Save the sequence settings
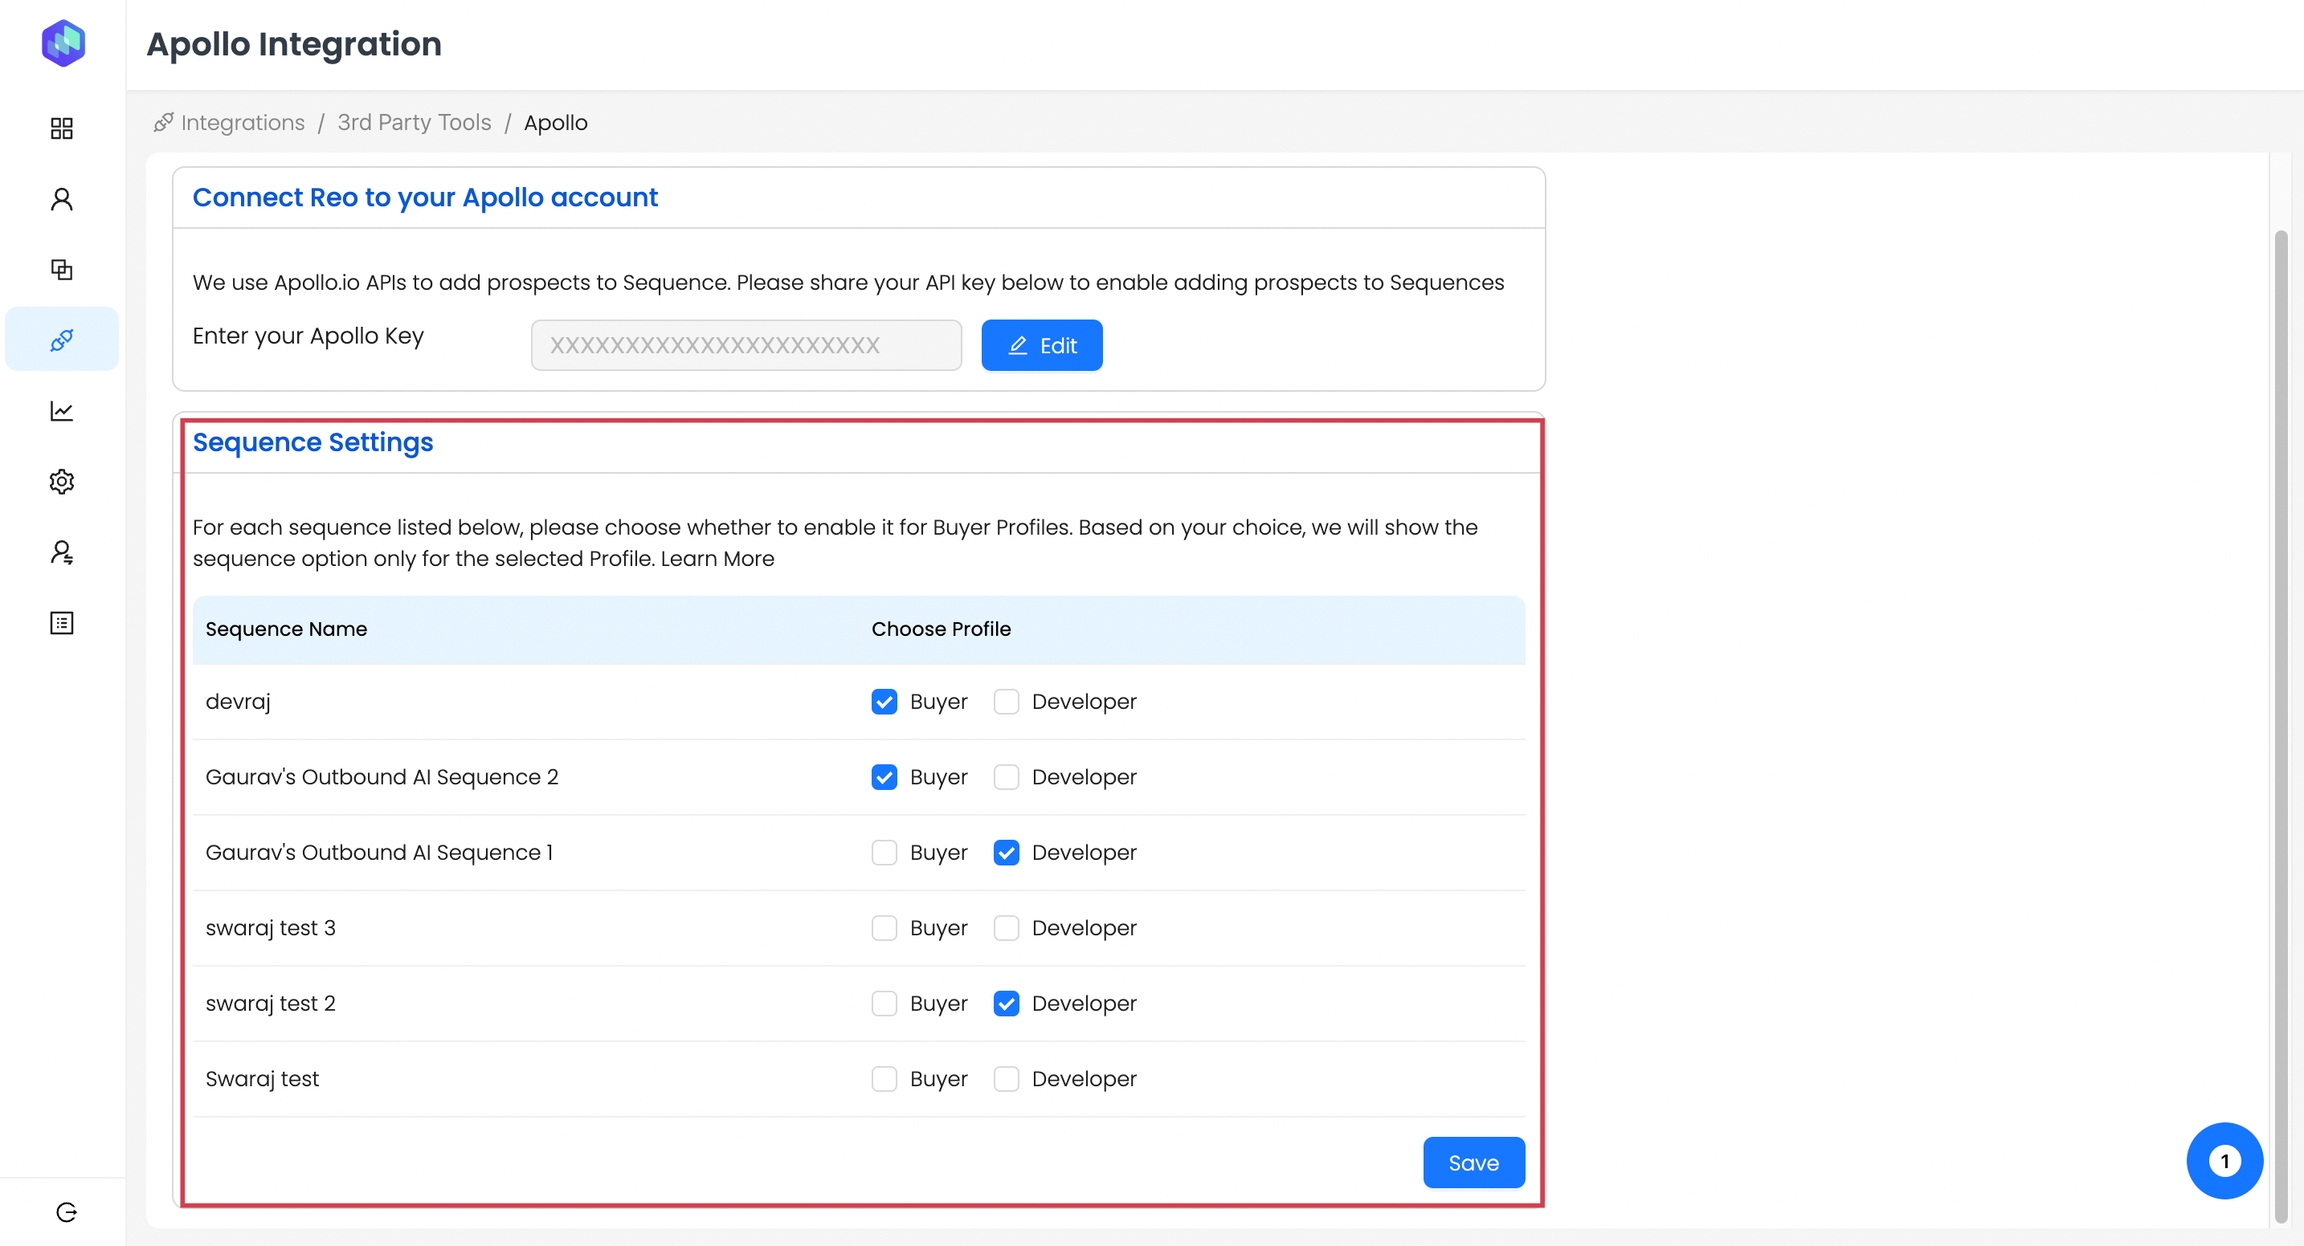Image resolution: width=2304 pixels, height=1246 pixels. 1473,1163
